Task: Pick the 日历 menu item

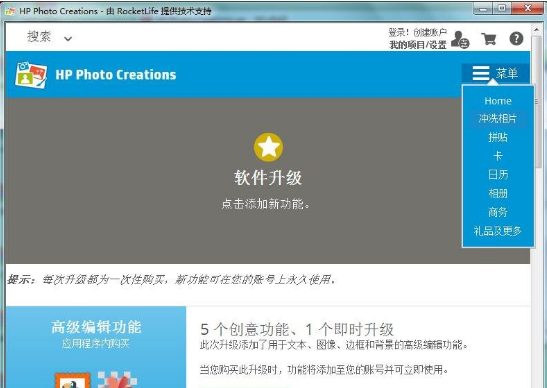Action: click(x=498, y=174)
